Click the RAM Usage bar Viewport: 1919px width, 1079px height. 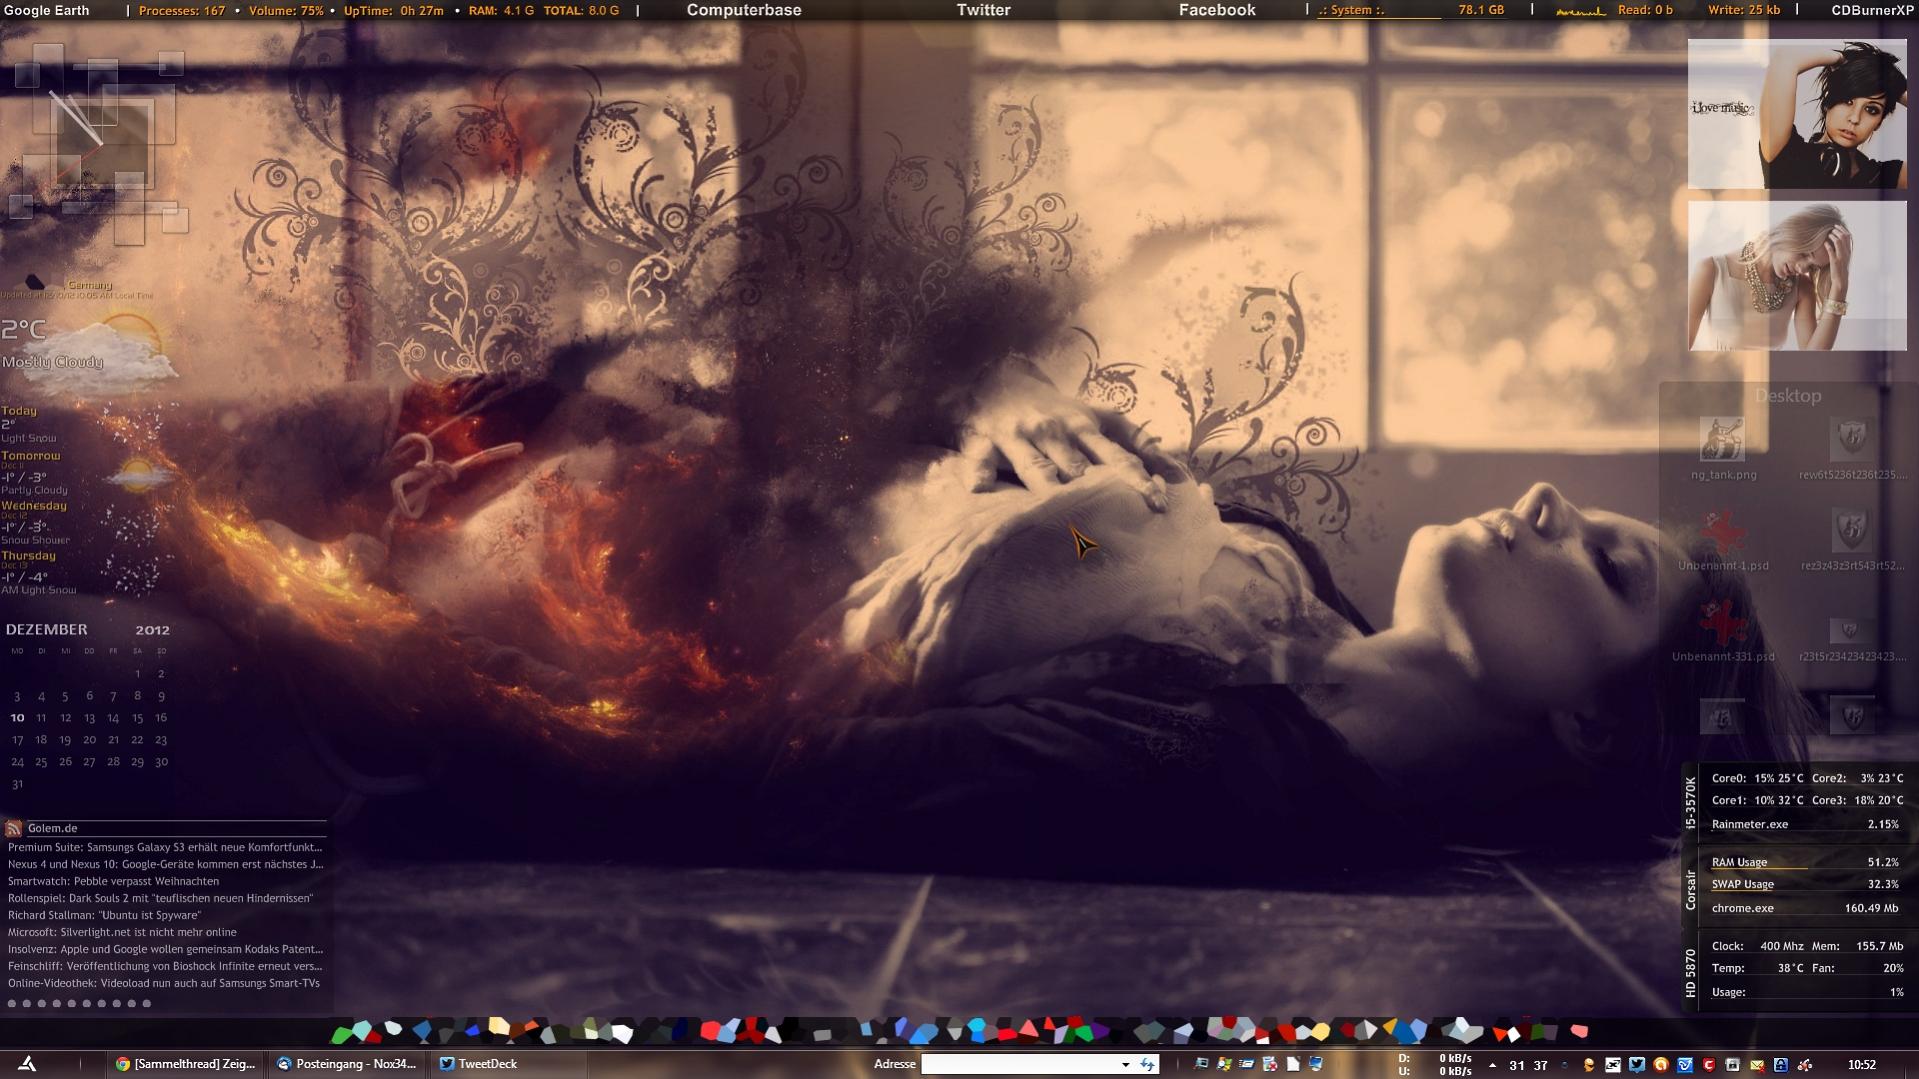pos(1805,862)
